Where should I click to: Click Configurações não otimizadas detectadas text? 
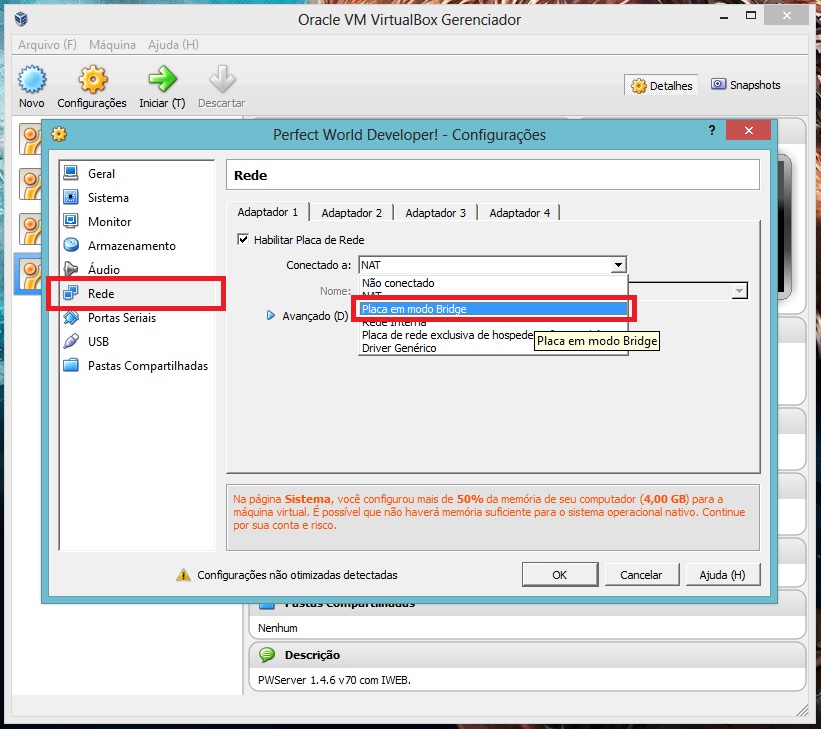[297, 575]
